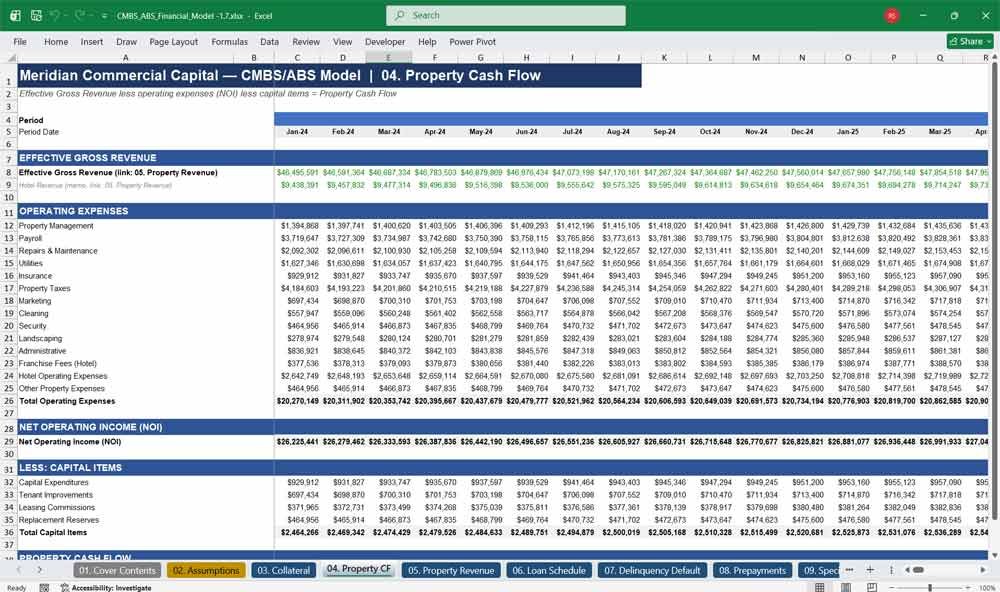Viewport: 1000px width, 592px height.
Task: Click the zoom out minus button
Action: [892, 588]
